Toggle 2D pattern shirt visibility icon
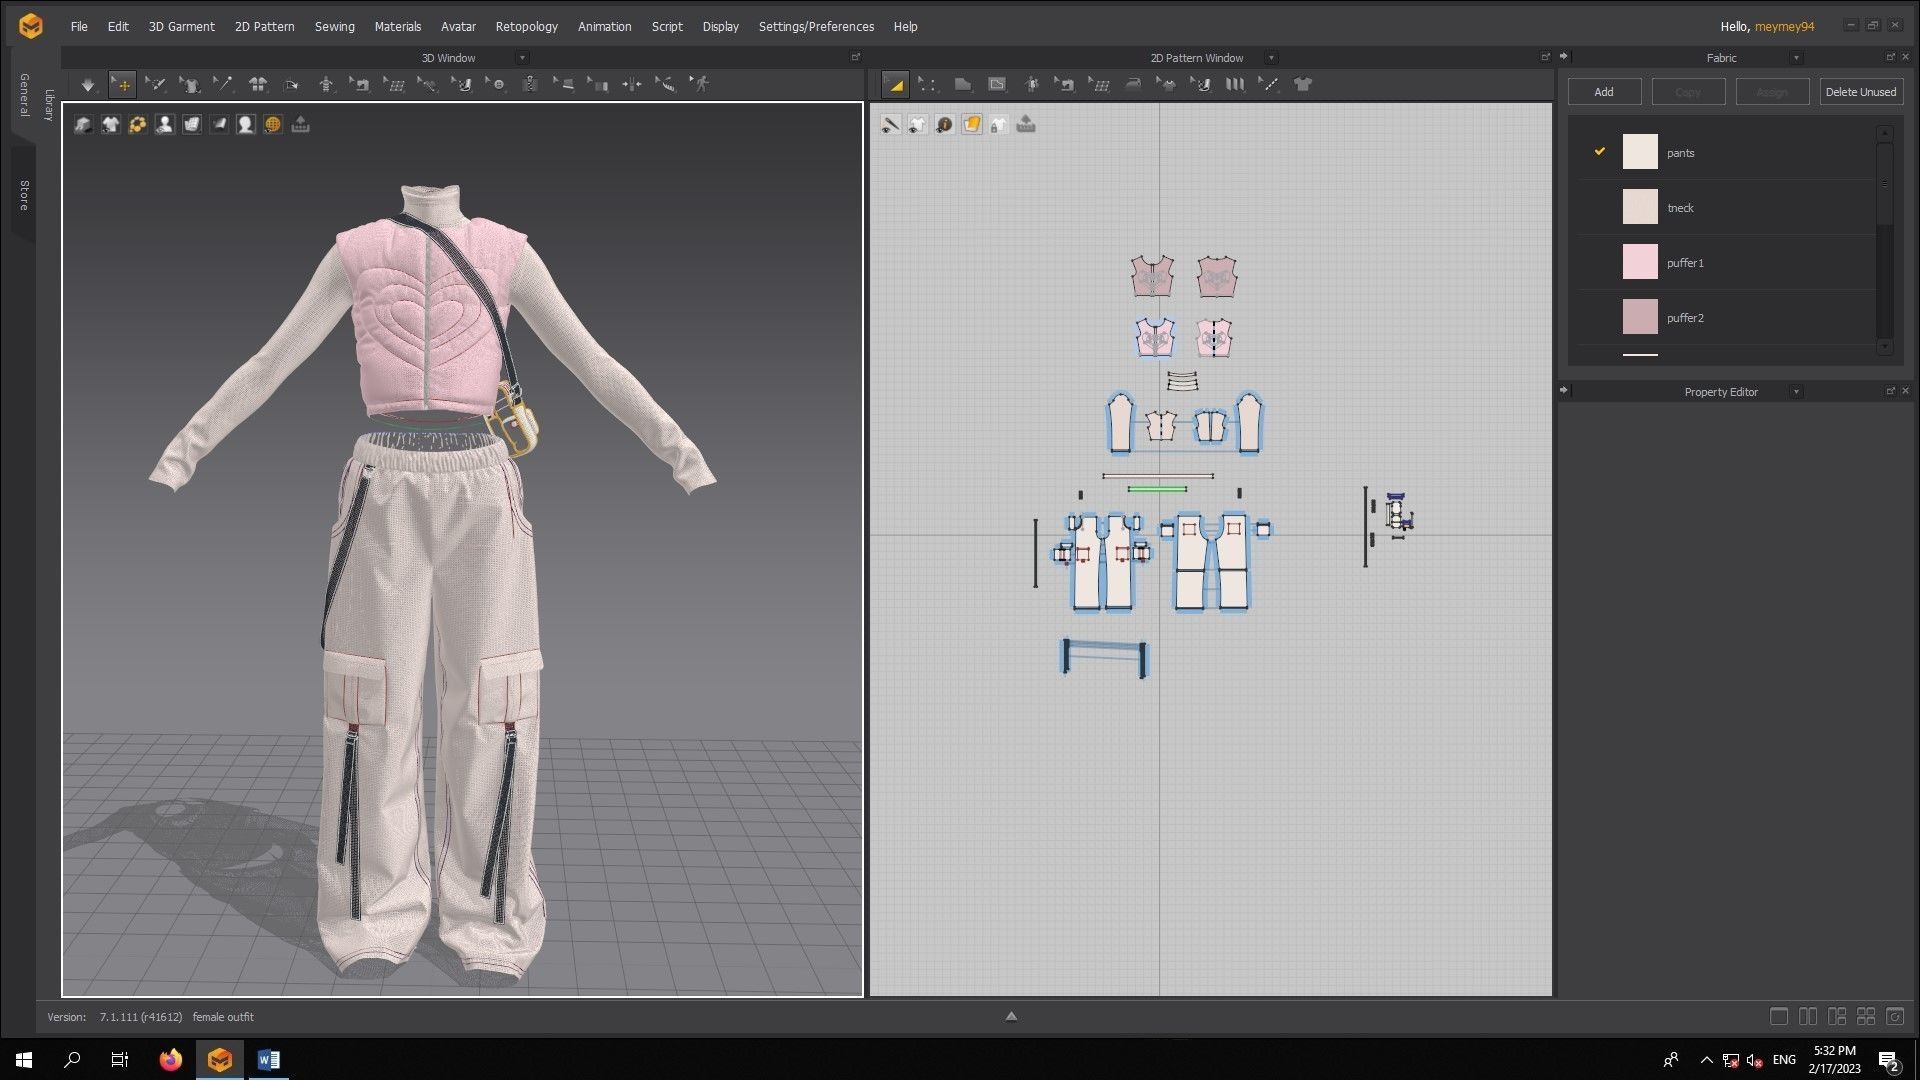Viewport: 1920px width, 1080px height. click(x=917, y=124)
